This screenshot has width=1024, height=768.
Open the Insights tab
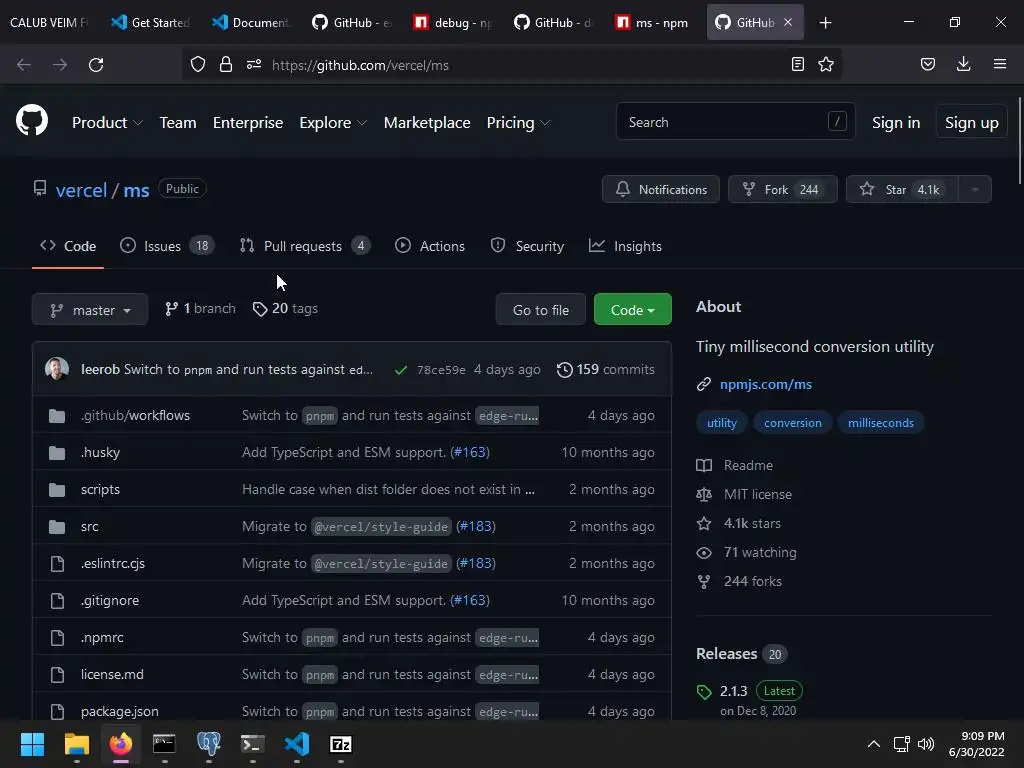tap(625, 246)
